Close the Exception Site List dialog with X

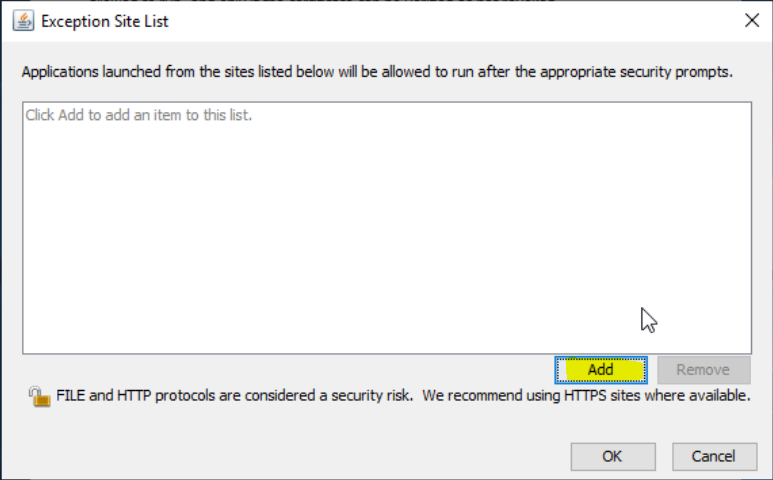[752, 20]
